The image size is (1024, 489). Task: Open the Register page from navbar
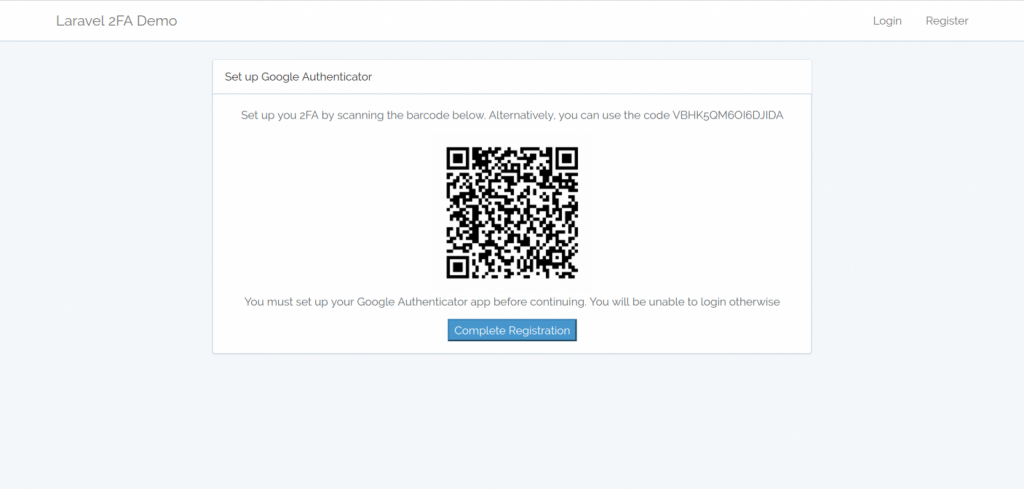coord(946,21)
